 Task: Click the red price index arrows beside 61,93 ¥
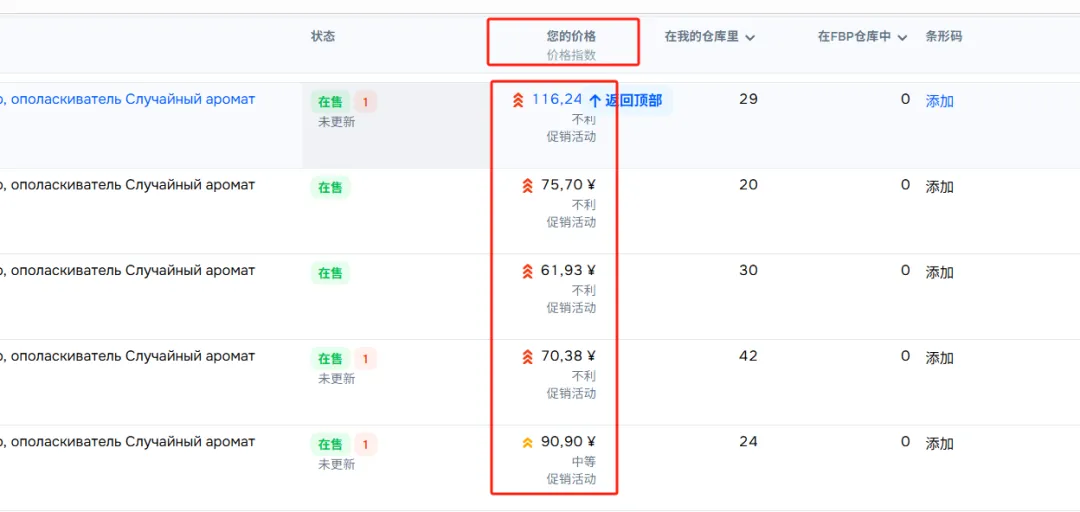pyautogui.click(x=527, y=271)
